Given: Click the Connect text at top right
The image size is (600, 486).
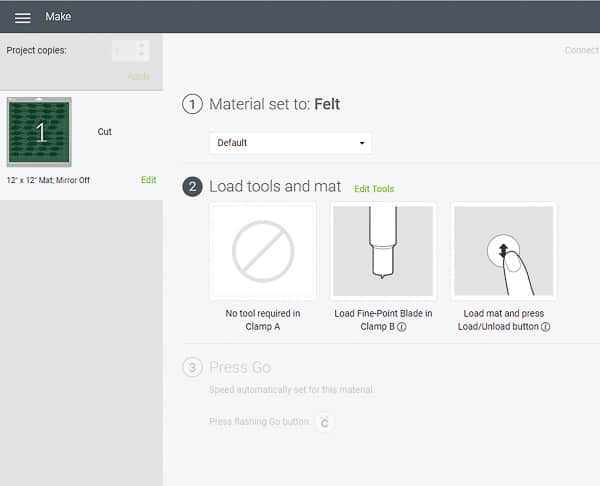Looking at the screenshot, I should (x=581, y=50).
